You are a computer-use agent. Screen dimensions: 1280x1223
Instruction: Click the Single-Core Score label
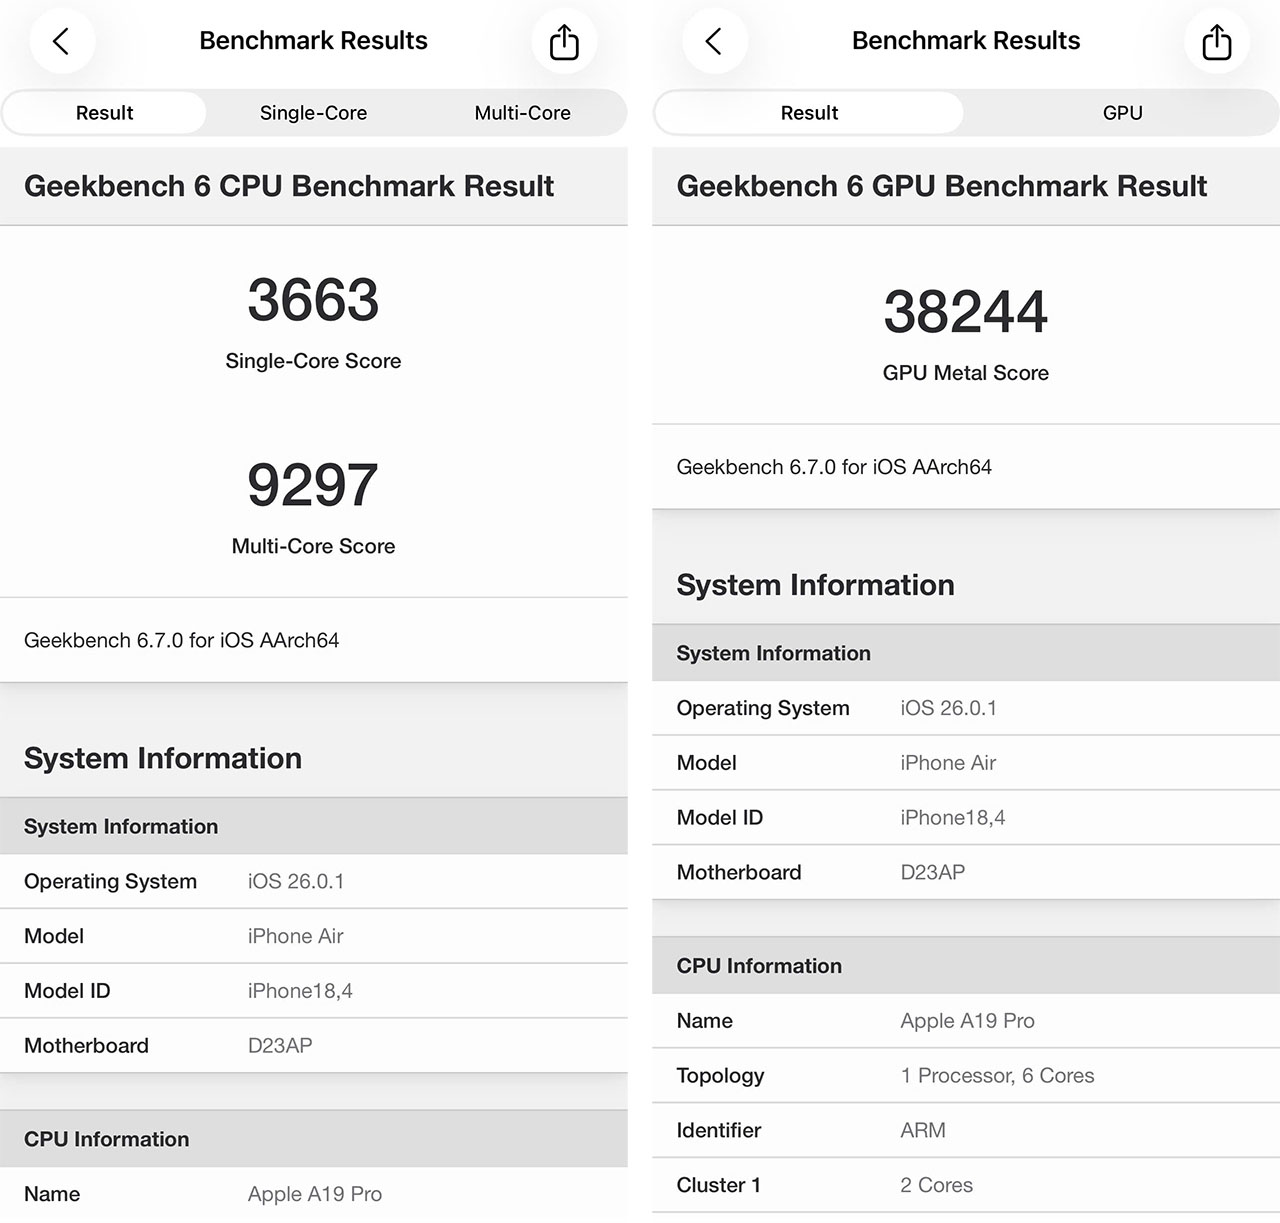click(x=313, y=361)
